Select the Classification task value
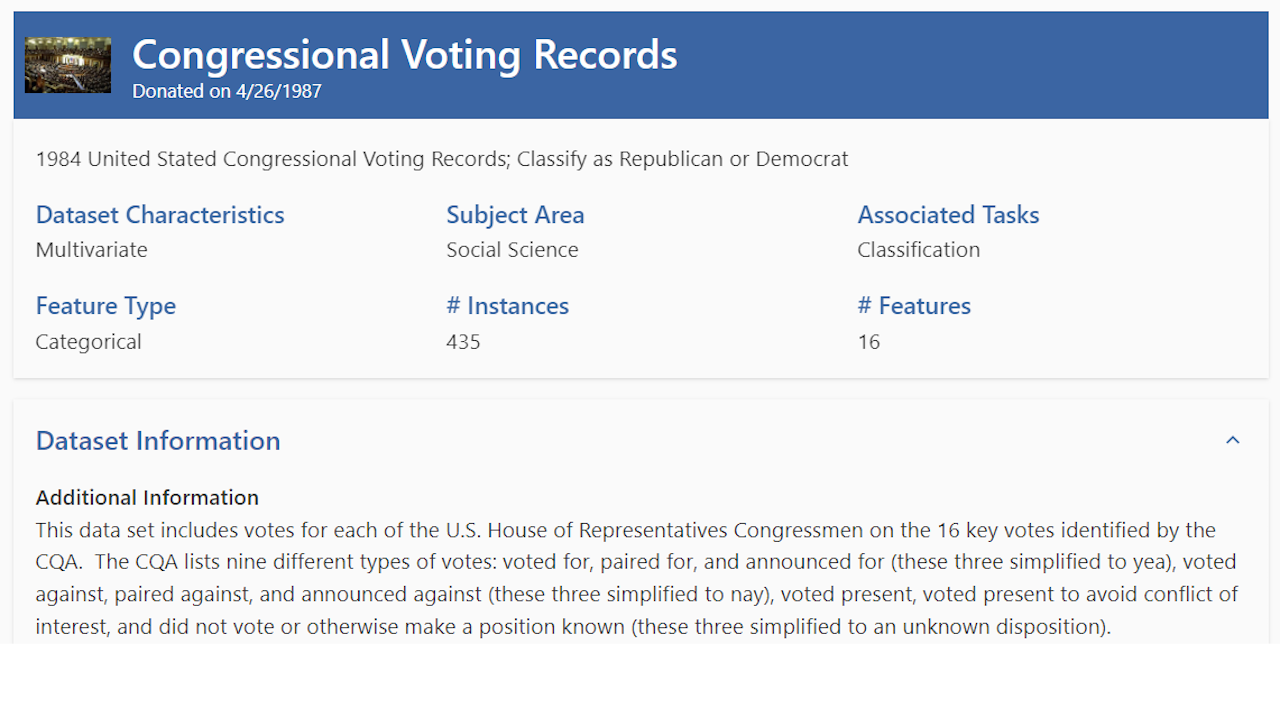Image resolution: width=1280 pixels, height=720 pixels. click(x=918, y=249)
